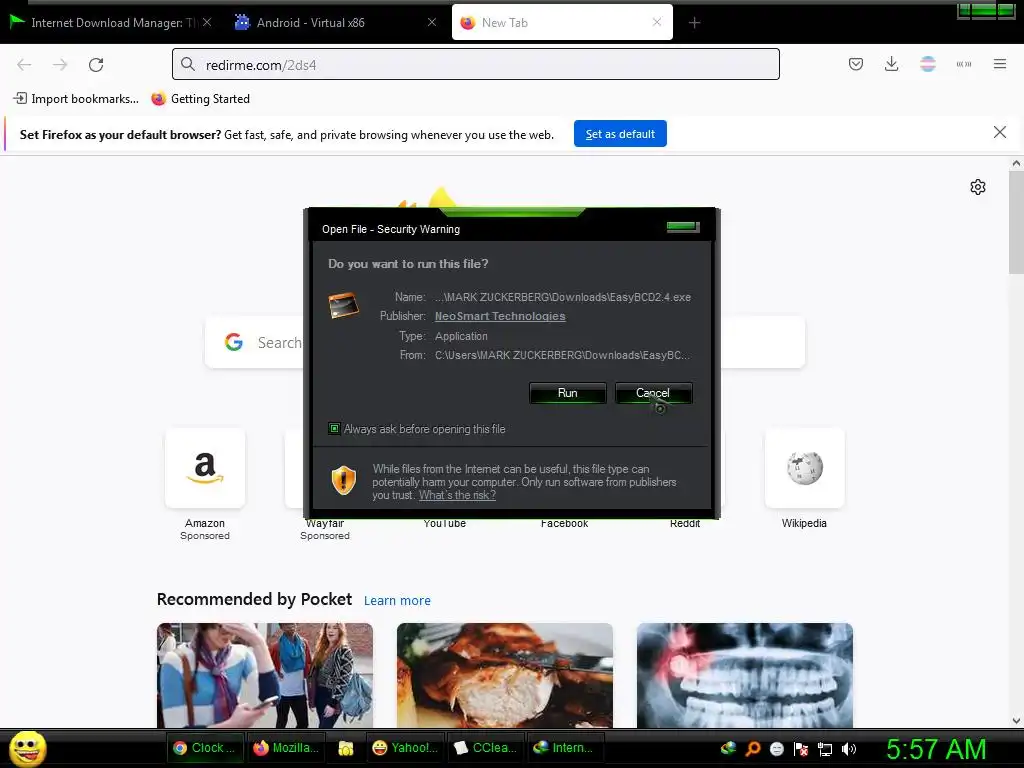Switch to the Mozilla Firefox taskbar item
This screenshot has height=768, width=1024.
[x=286, y=748]
